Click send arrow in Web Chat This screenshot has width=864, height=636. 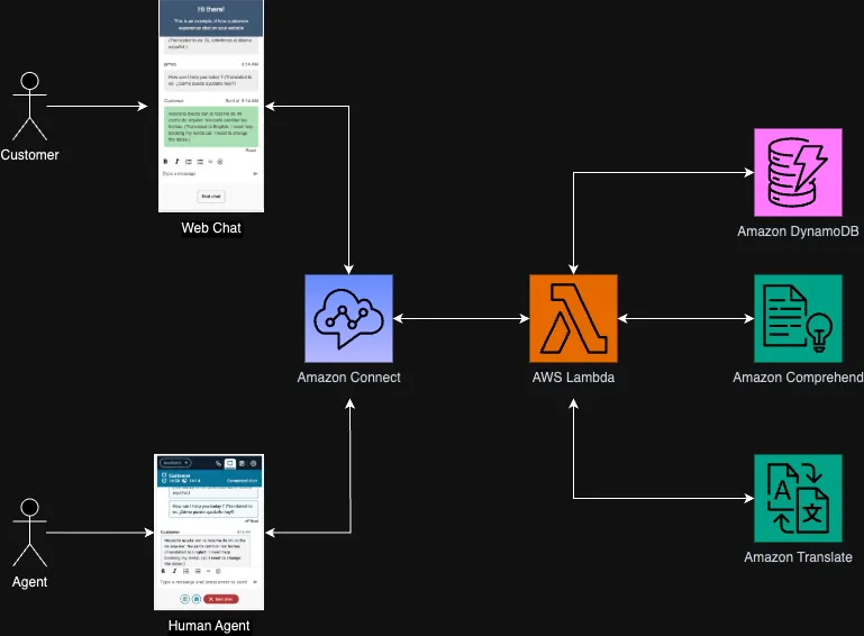click(x=255, y=174)
